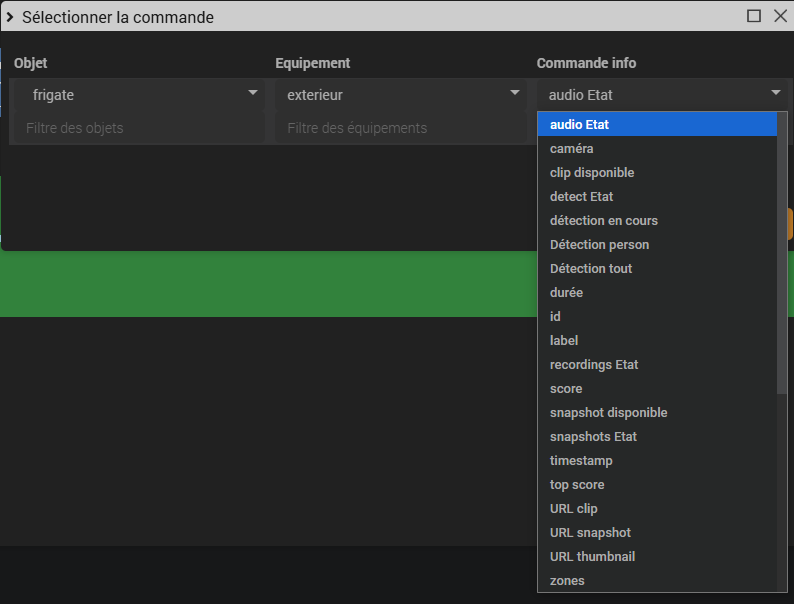This screenshot has width=794, height=604.
Task: Close the Sélectionner la commande dialog
Action: click(780, 16)
